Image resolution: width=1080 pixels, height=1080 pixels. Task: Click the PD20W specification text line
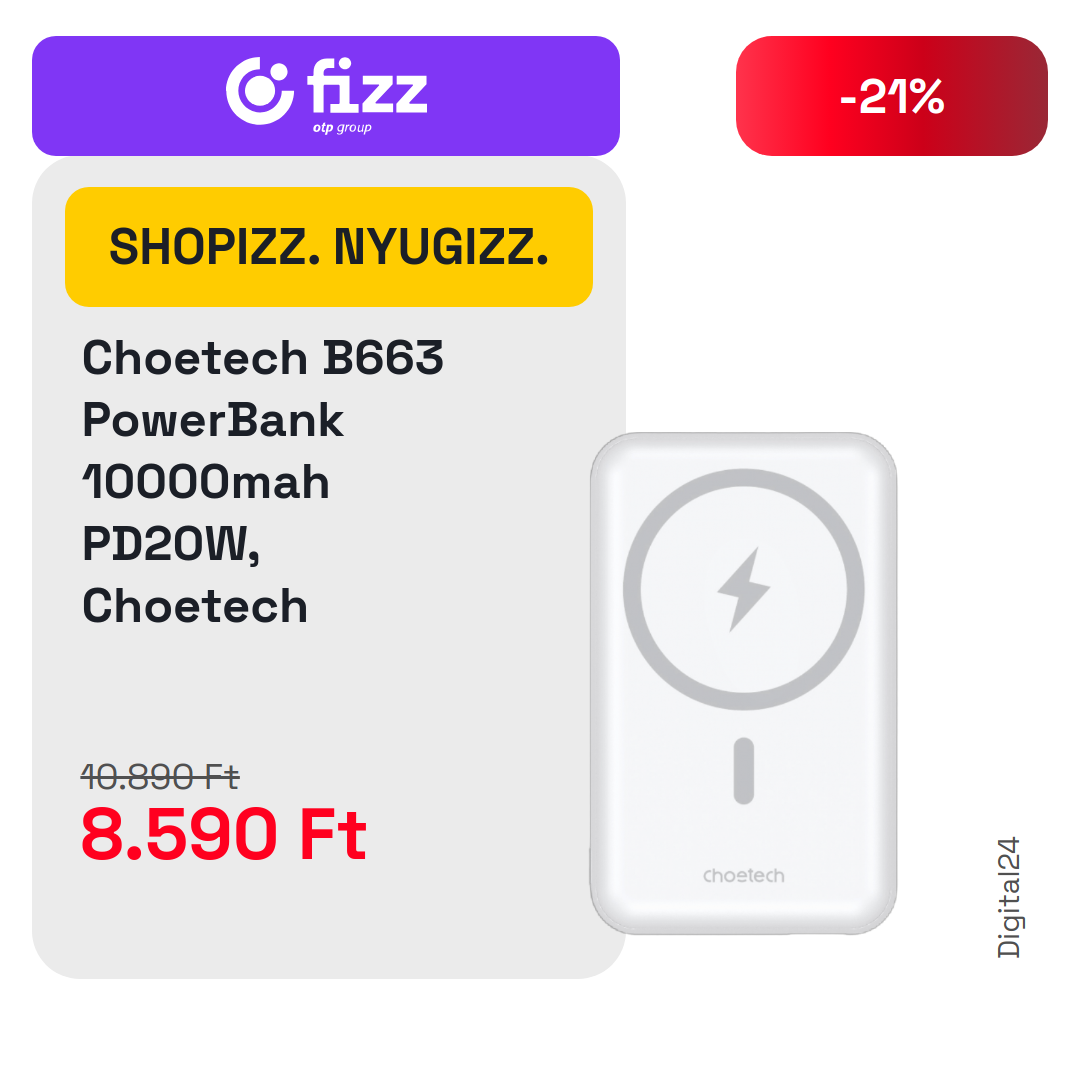point(171,545)
